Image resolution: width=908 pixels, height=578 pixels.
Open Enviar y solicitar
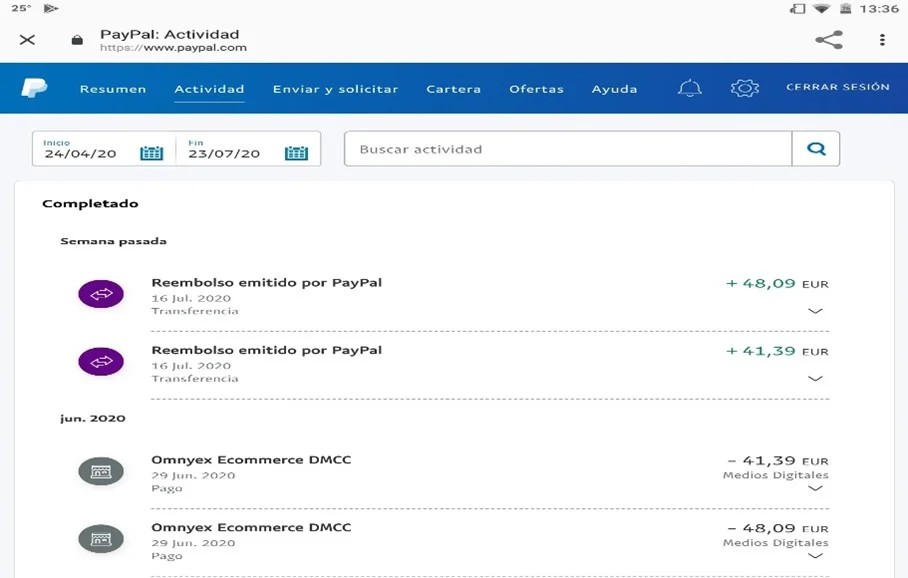point(336,89)
